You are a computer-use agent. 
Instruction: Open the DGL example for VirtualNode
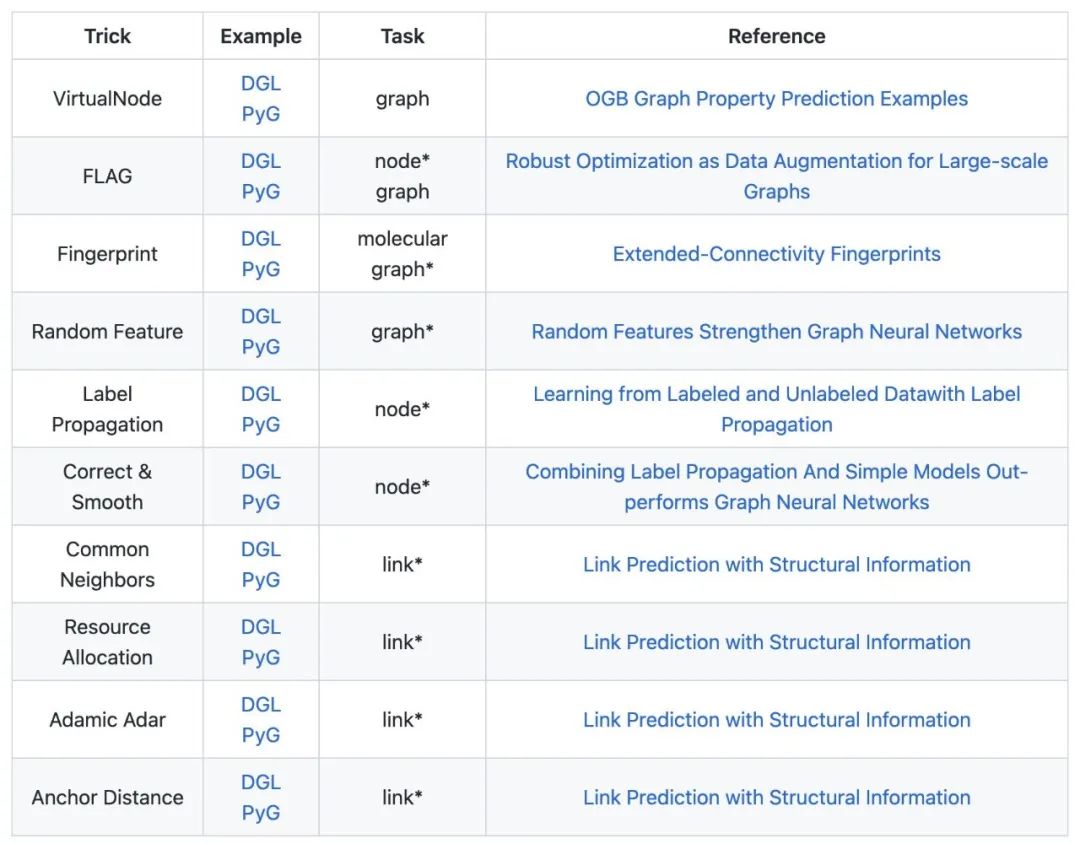coord(260,84)
